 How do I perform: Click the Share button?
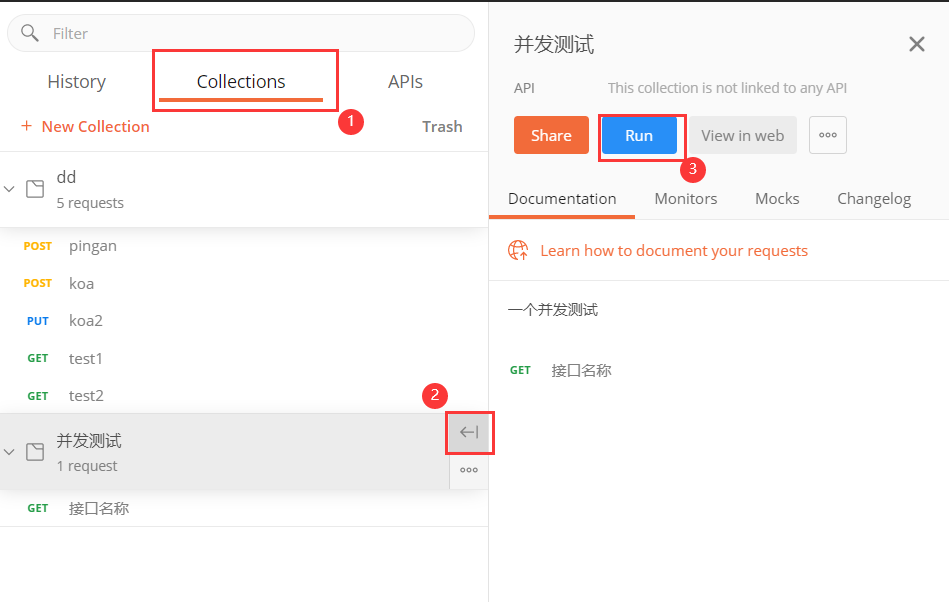(551, 135)
